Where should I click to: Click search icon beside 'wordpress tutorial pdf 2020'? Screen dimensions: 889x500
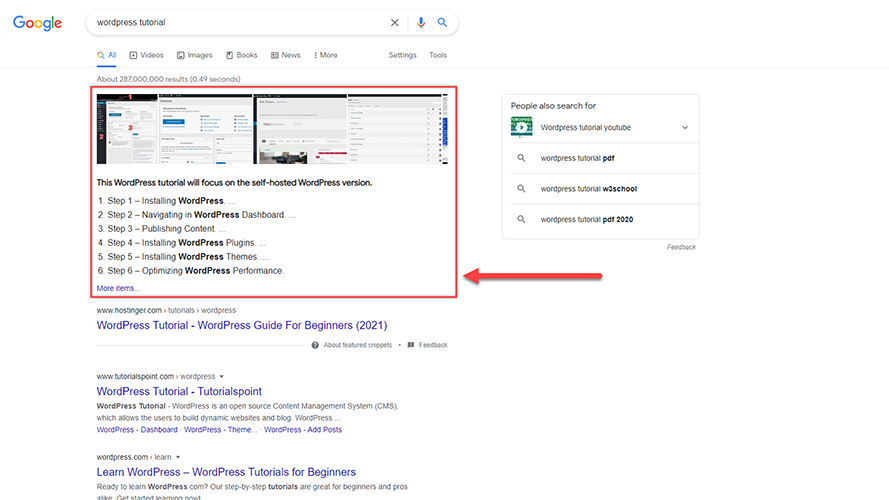tap(521, 219)
